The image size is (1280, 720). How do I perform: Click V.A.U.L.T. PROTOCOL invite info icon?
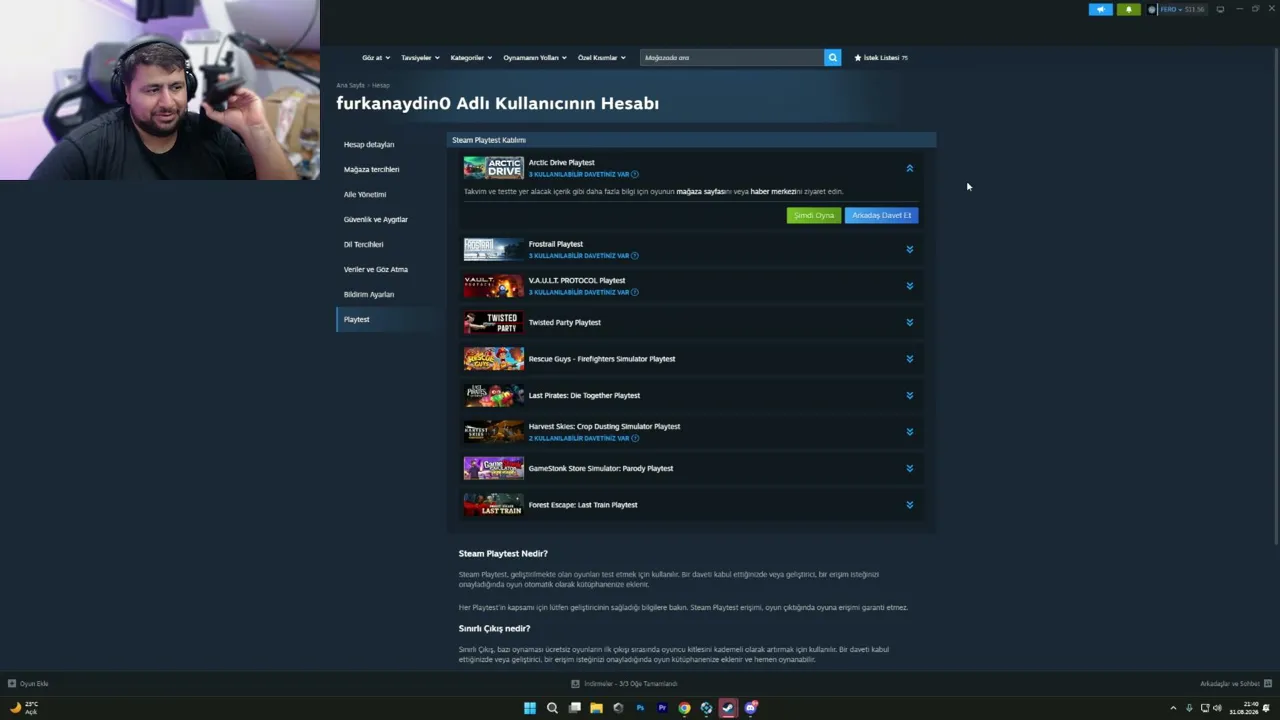click(x=635, y=293)
